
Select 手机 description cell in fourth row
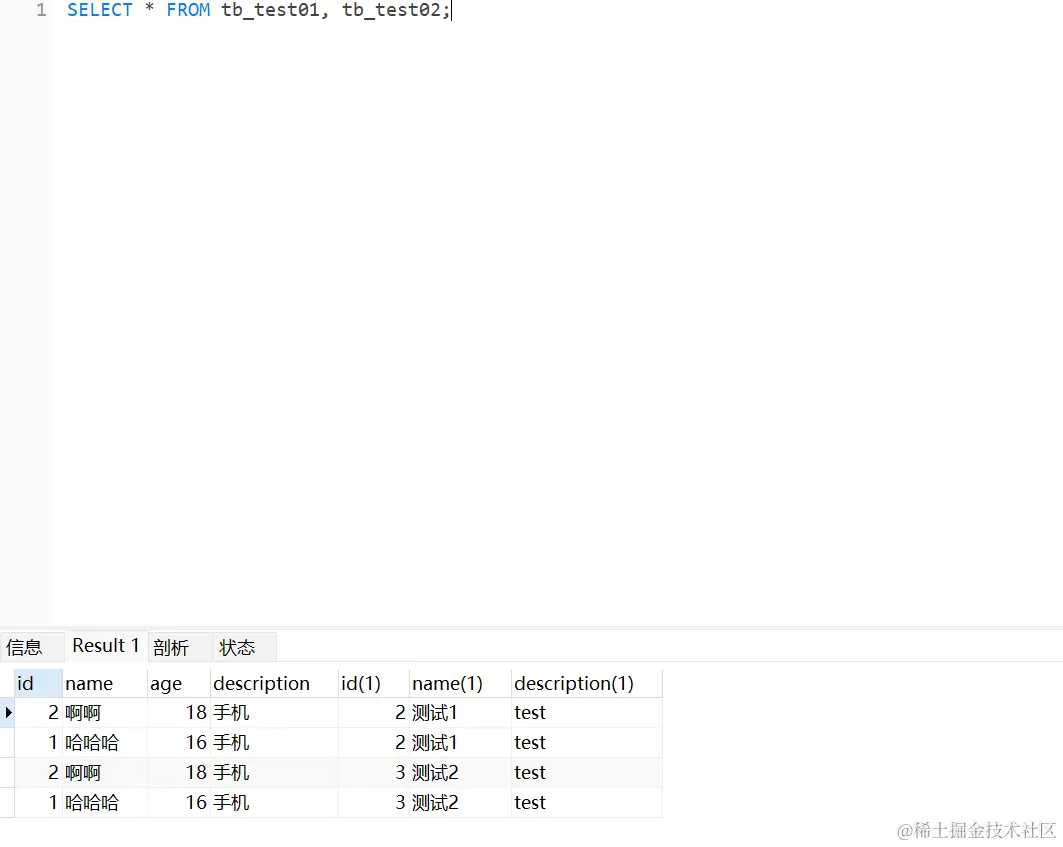274,802
